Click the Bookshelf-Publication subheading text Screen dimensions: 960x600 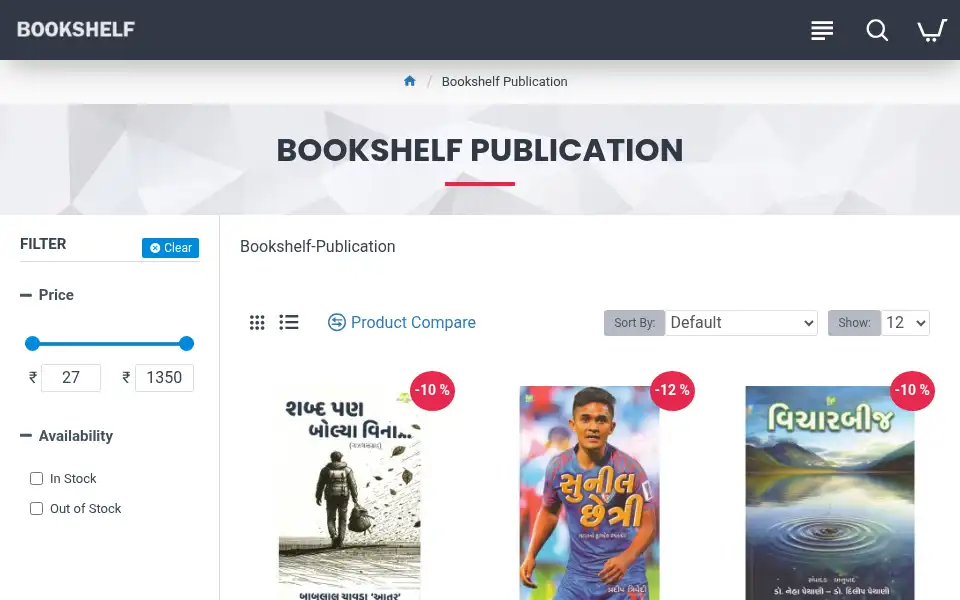(318, 246)
